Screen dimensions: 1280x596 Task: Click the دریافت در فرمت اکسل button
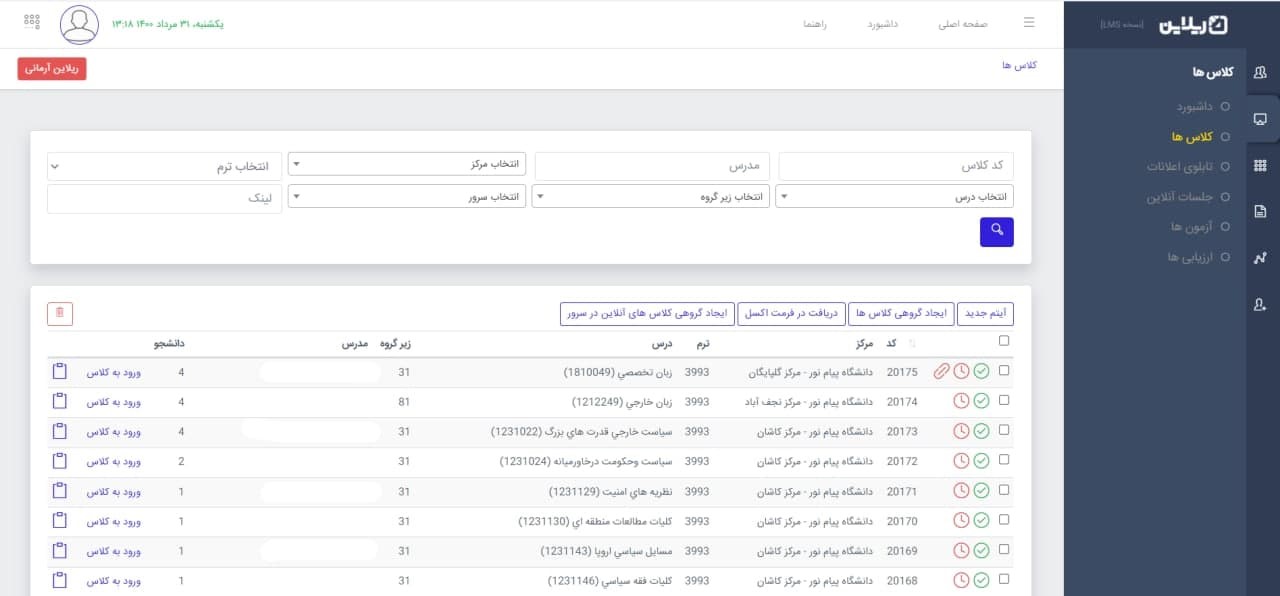[x=792, y=314]
